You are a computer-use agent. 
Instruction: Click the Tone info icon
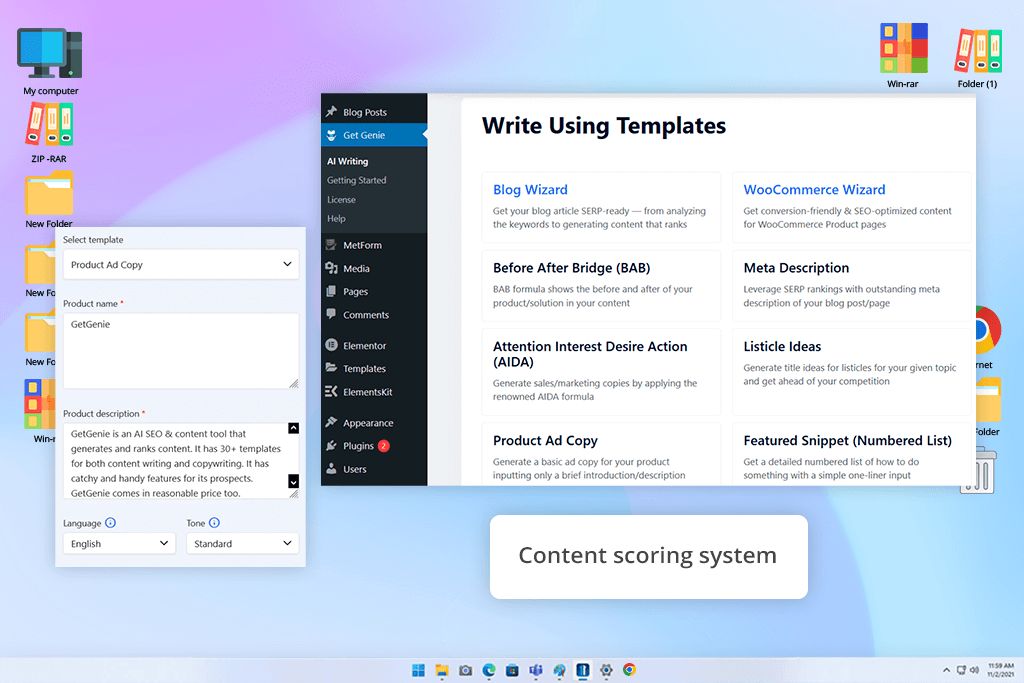(x=214, y=522)
